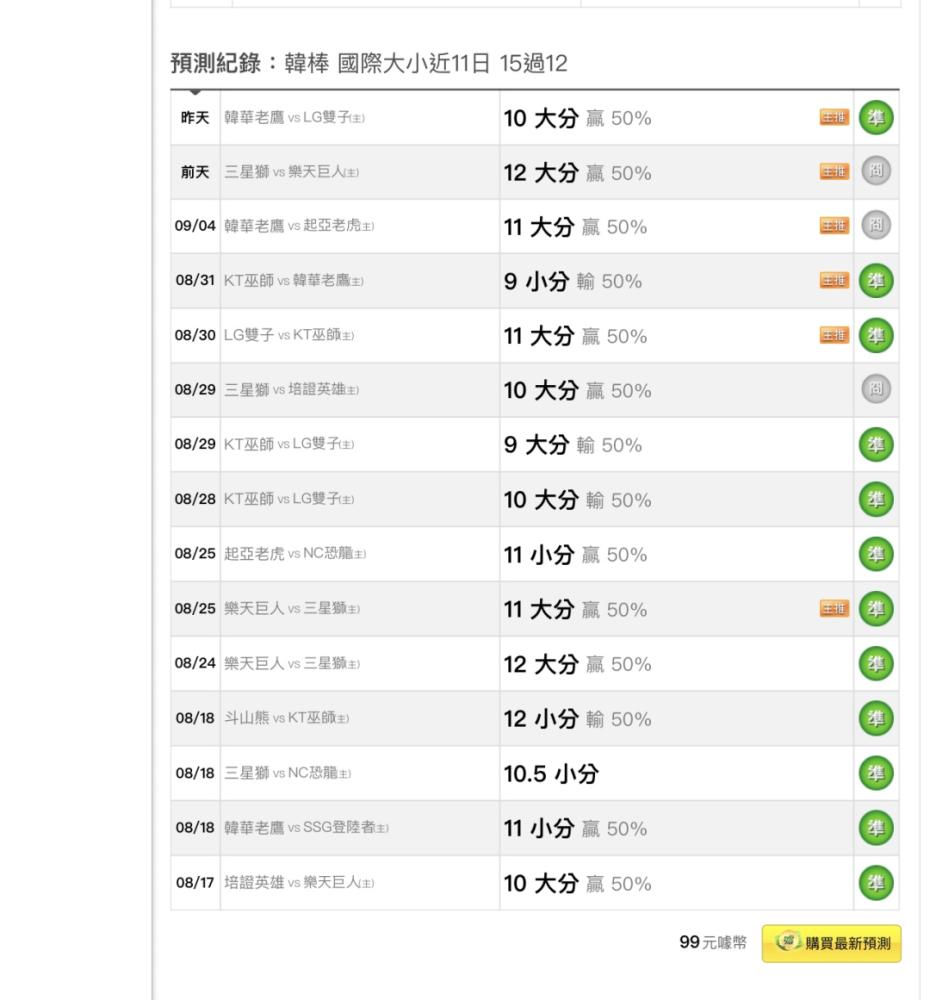Click green 準 badge on 10.5 小分 row
This screenshot has height=1000, width=930.
[876, 773]
